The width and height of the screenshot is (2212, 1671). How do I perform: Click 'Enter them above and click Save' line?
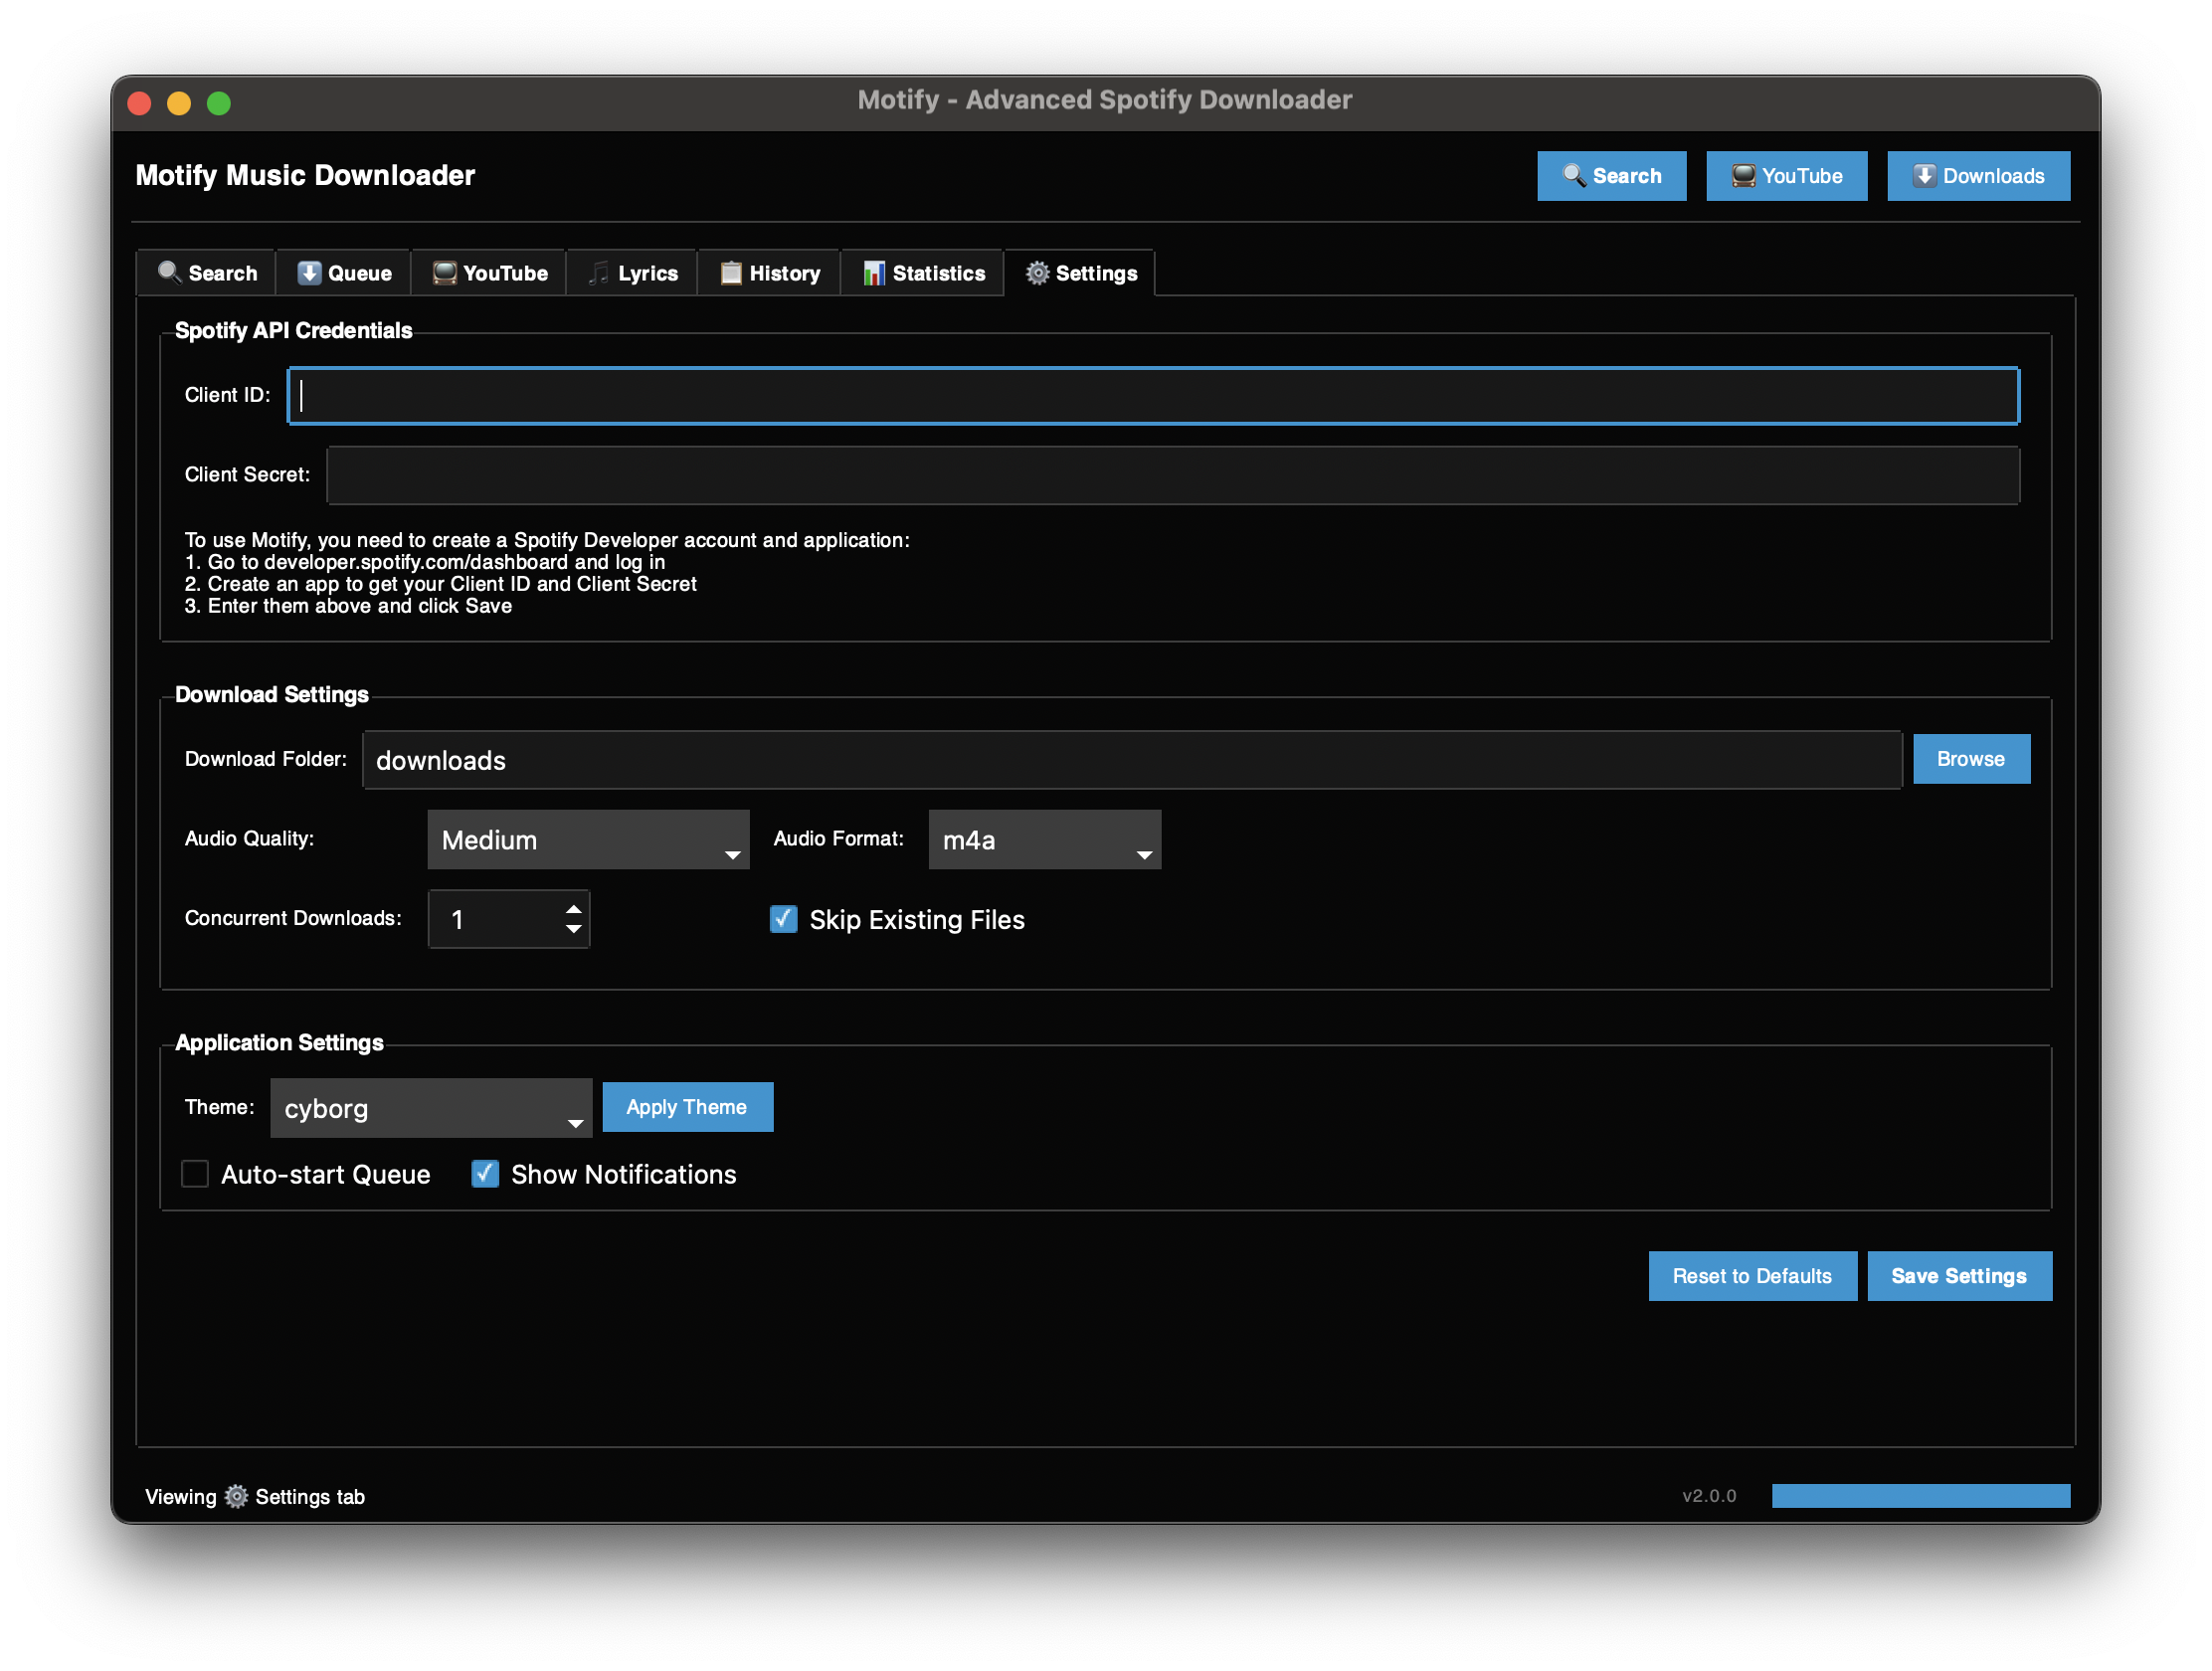click(x=349, y=606)
